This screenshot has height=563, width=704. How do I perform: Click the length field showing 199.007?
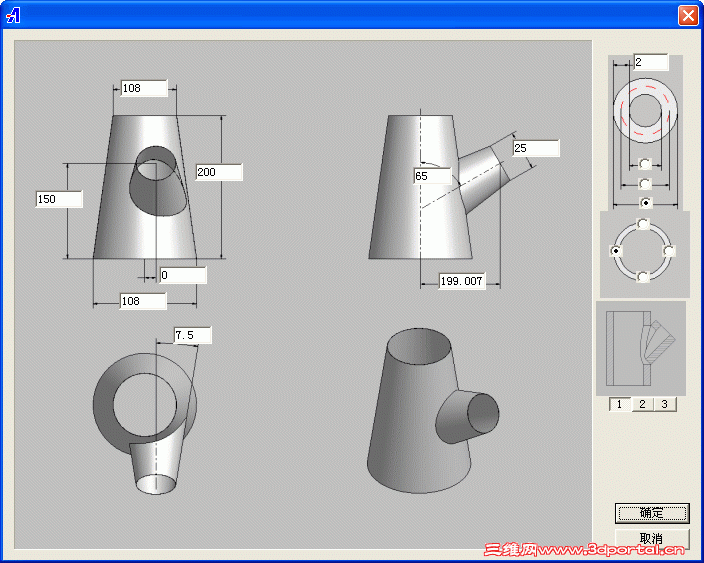point(462,282)
